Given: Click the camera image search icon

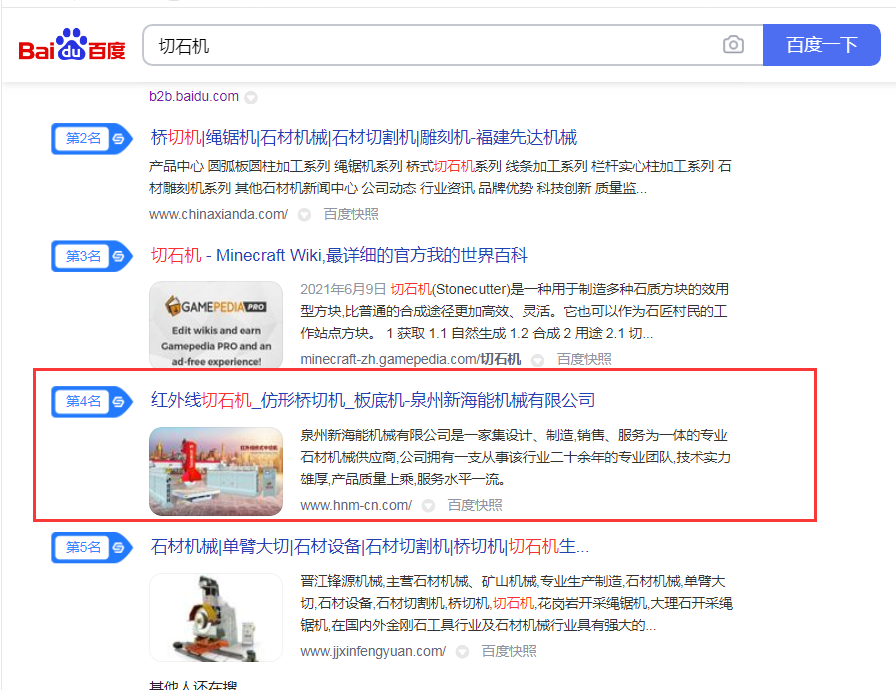Looking at the screenshot, I should [733, 45].
